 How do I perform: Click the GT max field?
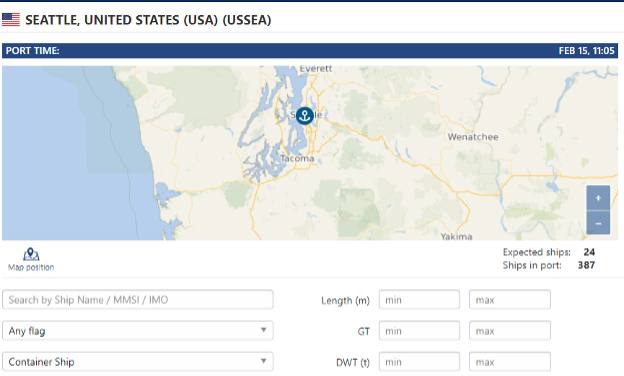tap(510, 331)
